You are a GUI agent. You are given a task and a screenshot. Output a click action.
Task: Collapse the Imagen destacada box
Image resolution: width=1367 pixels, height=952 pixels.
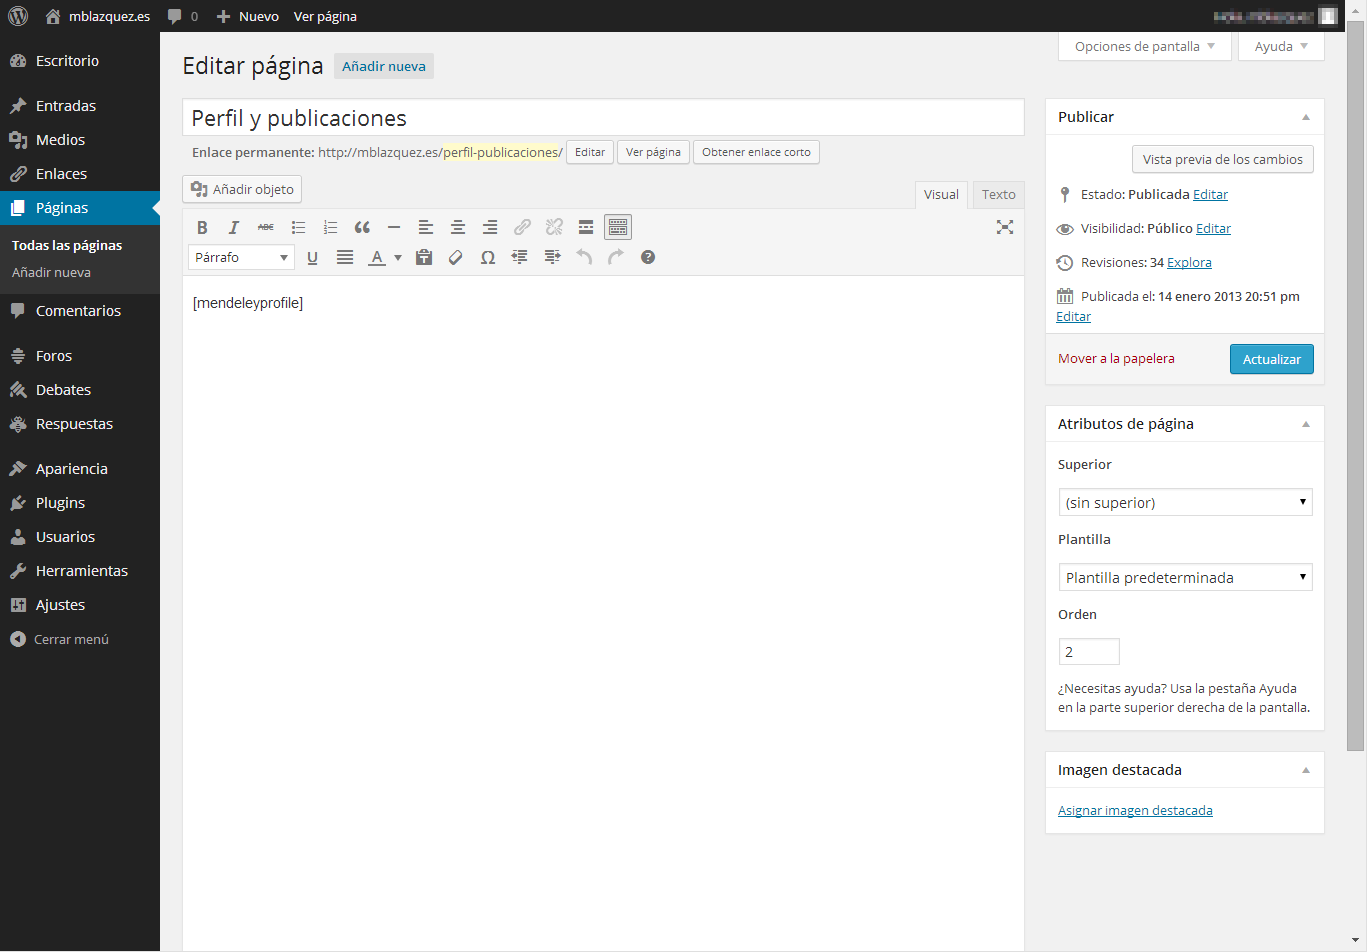point(1305,770)
